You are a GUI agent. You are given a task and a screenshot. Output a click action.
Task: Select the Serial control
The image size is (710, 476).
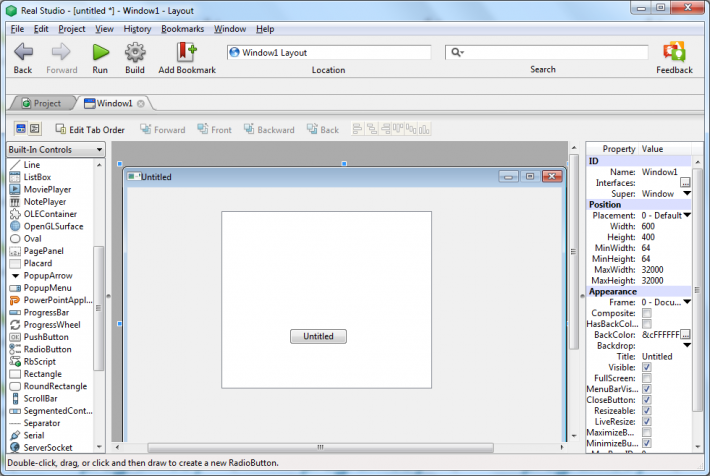(34, 435)
